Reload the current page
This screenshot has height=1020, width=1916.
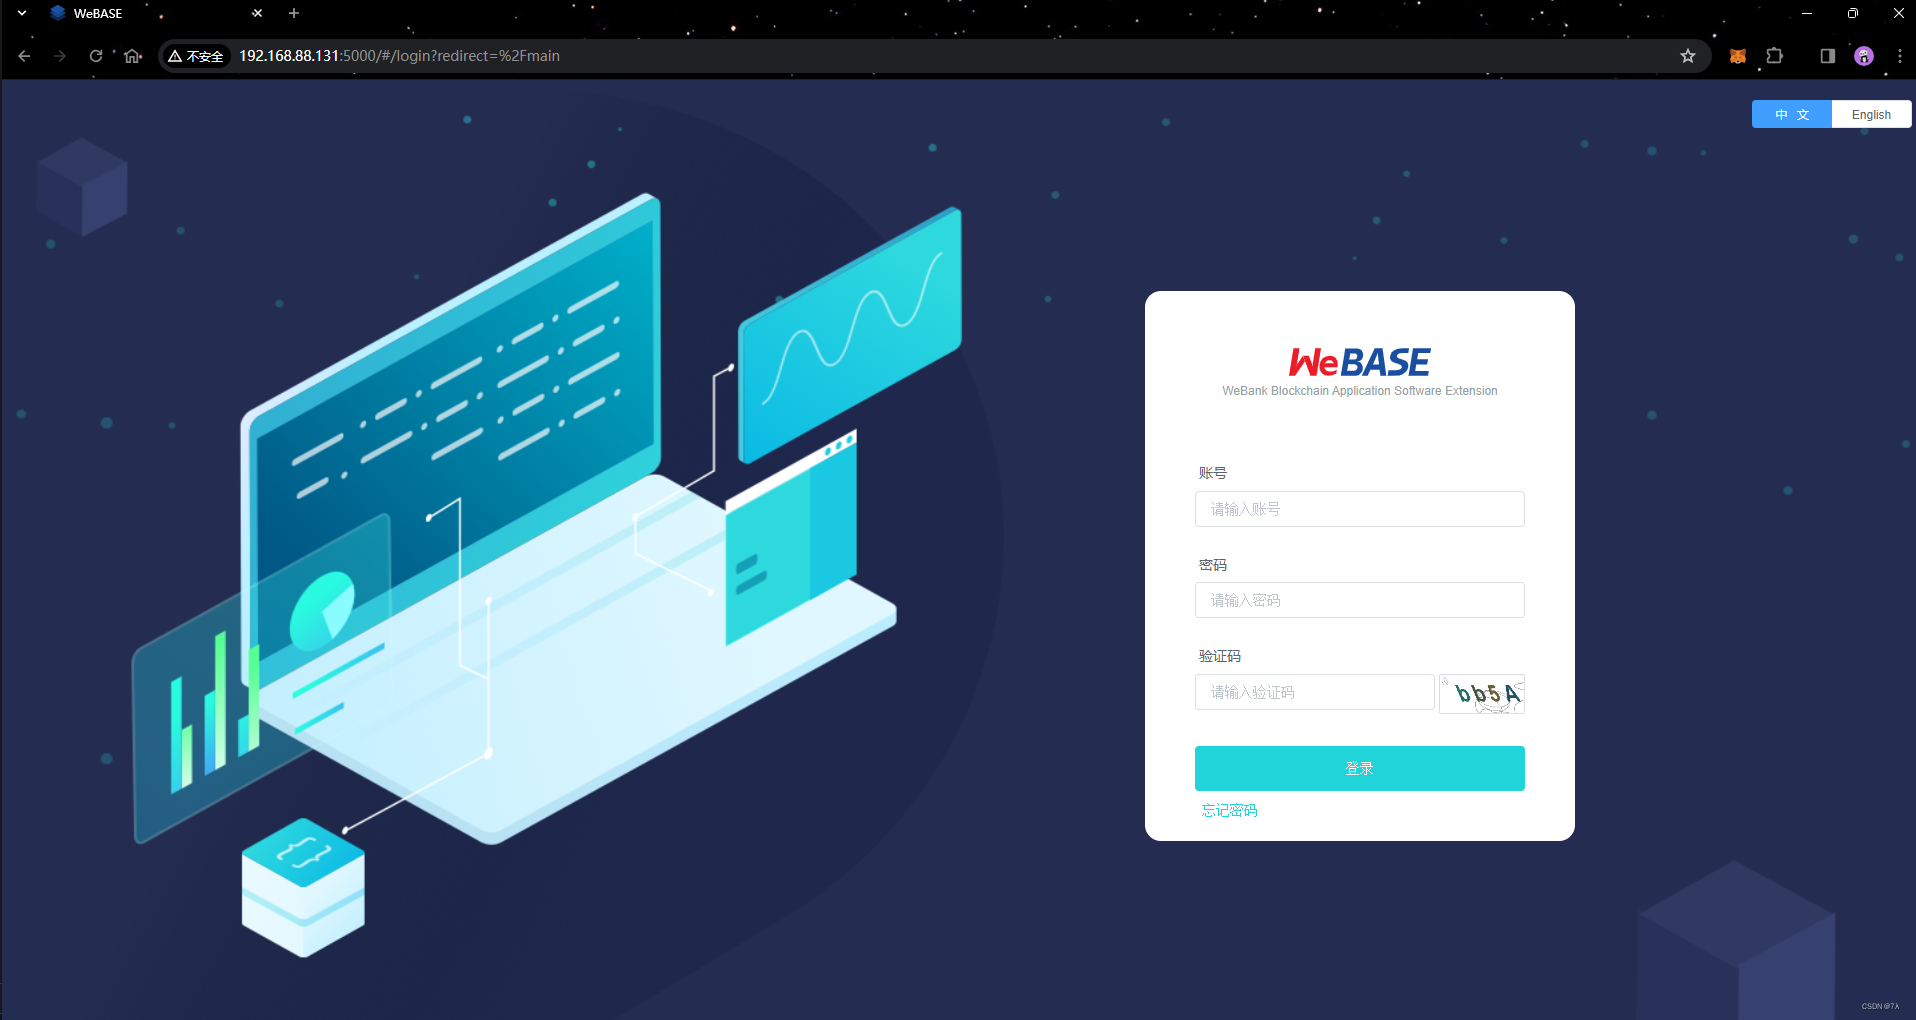click(x=96, y=56)
